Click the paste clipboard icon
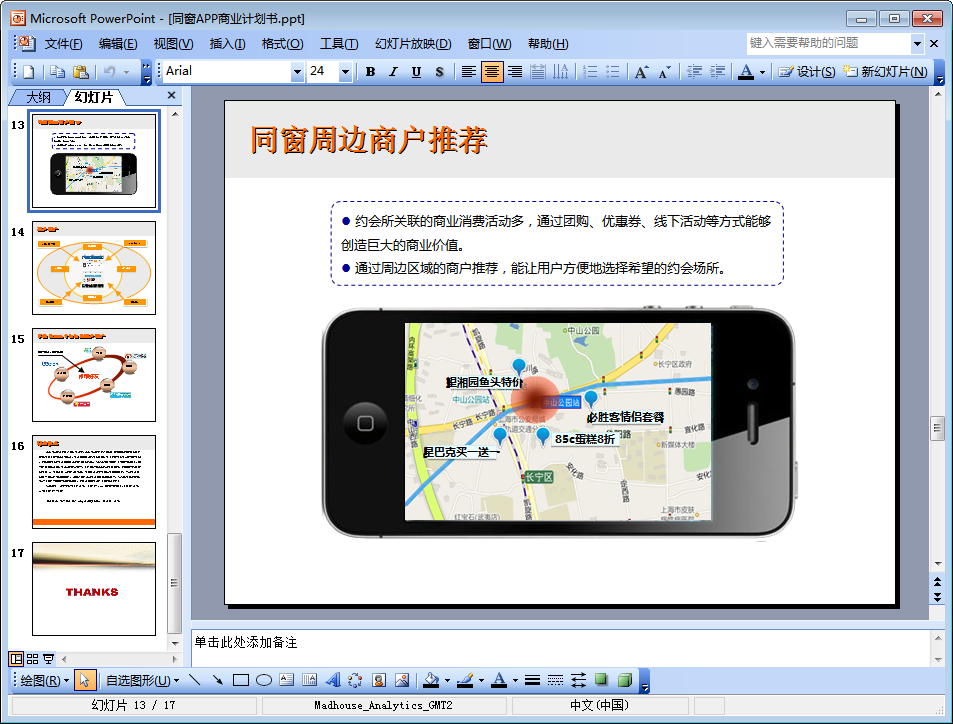The image size is (953, 724). click(81, 72)
